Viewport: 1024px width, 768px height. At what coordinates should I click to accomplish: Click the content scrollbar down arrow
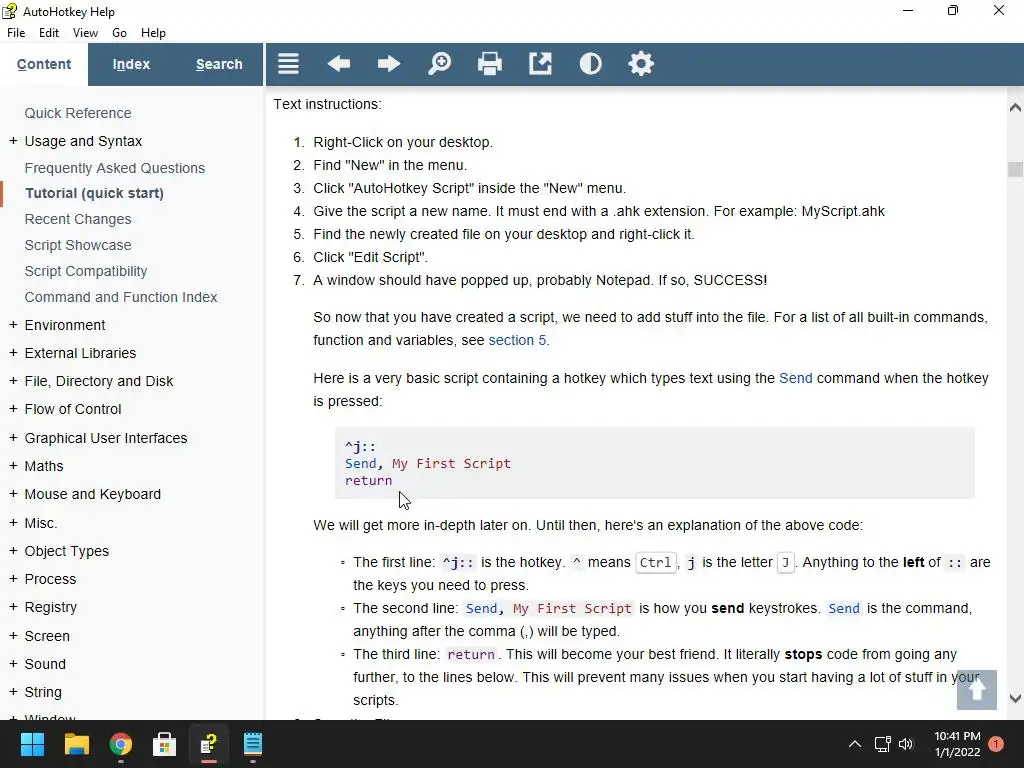(1015, 698)
